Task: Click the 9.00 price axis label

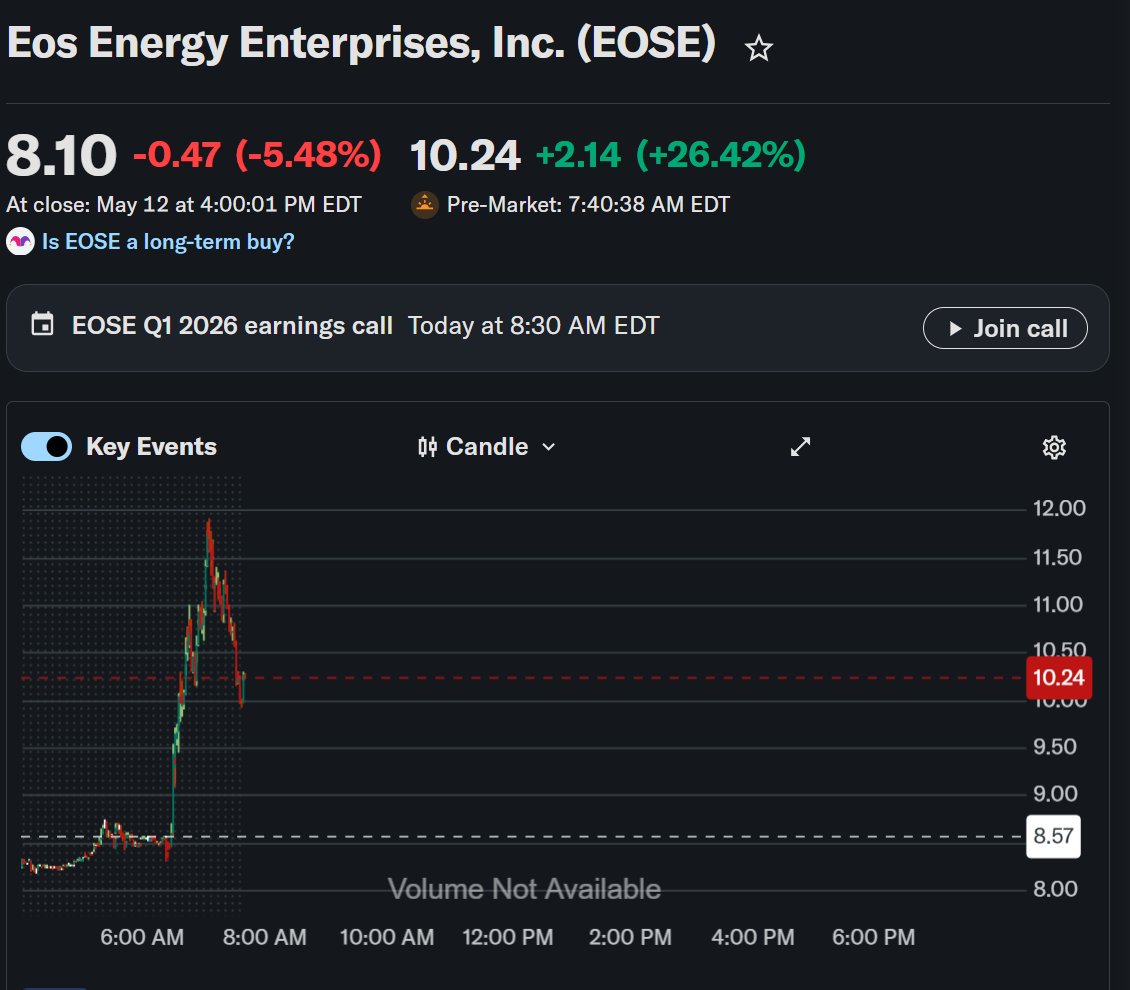Action: [1055, 794]
